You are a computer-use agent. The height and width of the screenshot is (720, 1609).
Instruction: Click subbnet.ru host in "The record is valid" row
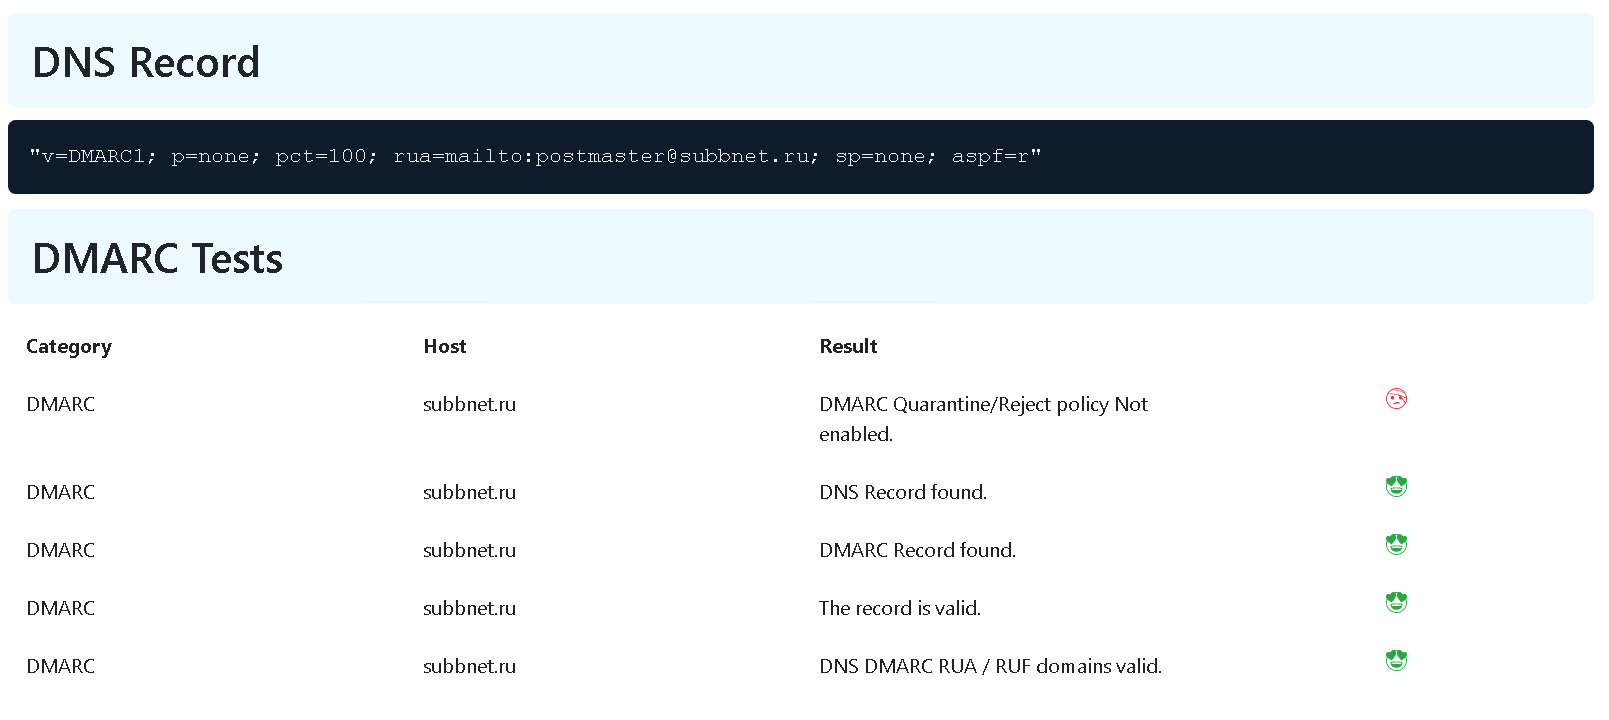(469, 608)
